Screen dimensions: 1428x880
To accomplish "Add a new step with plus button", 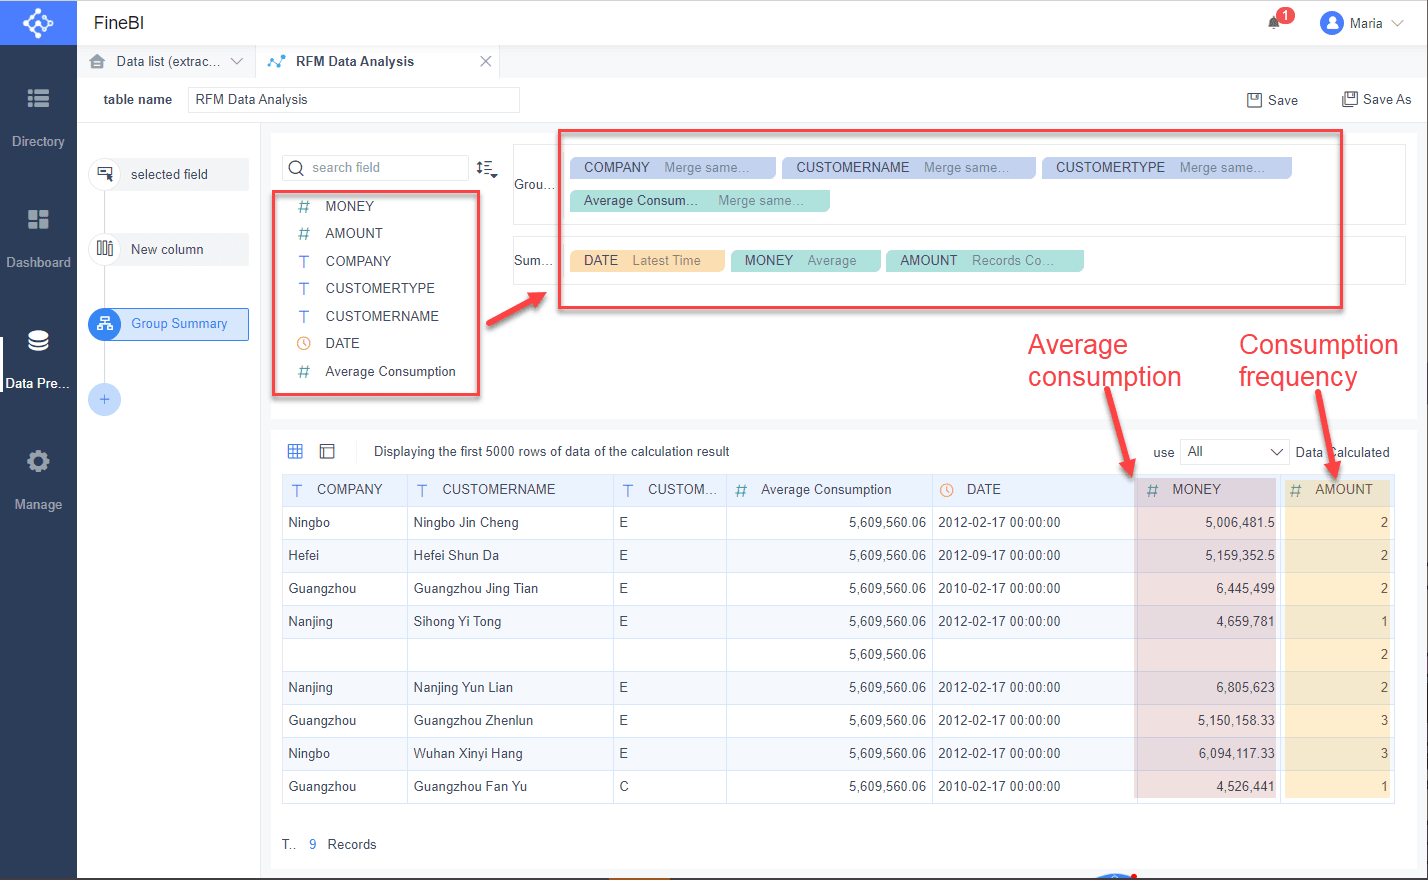I will click(104, 400).
